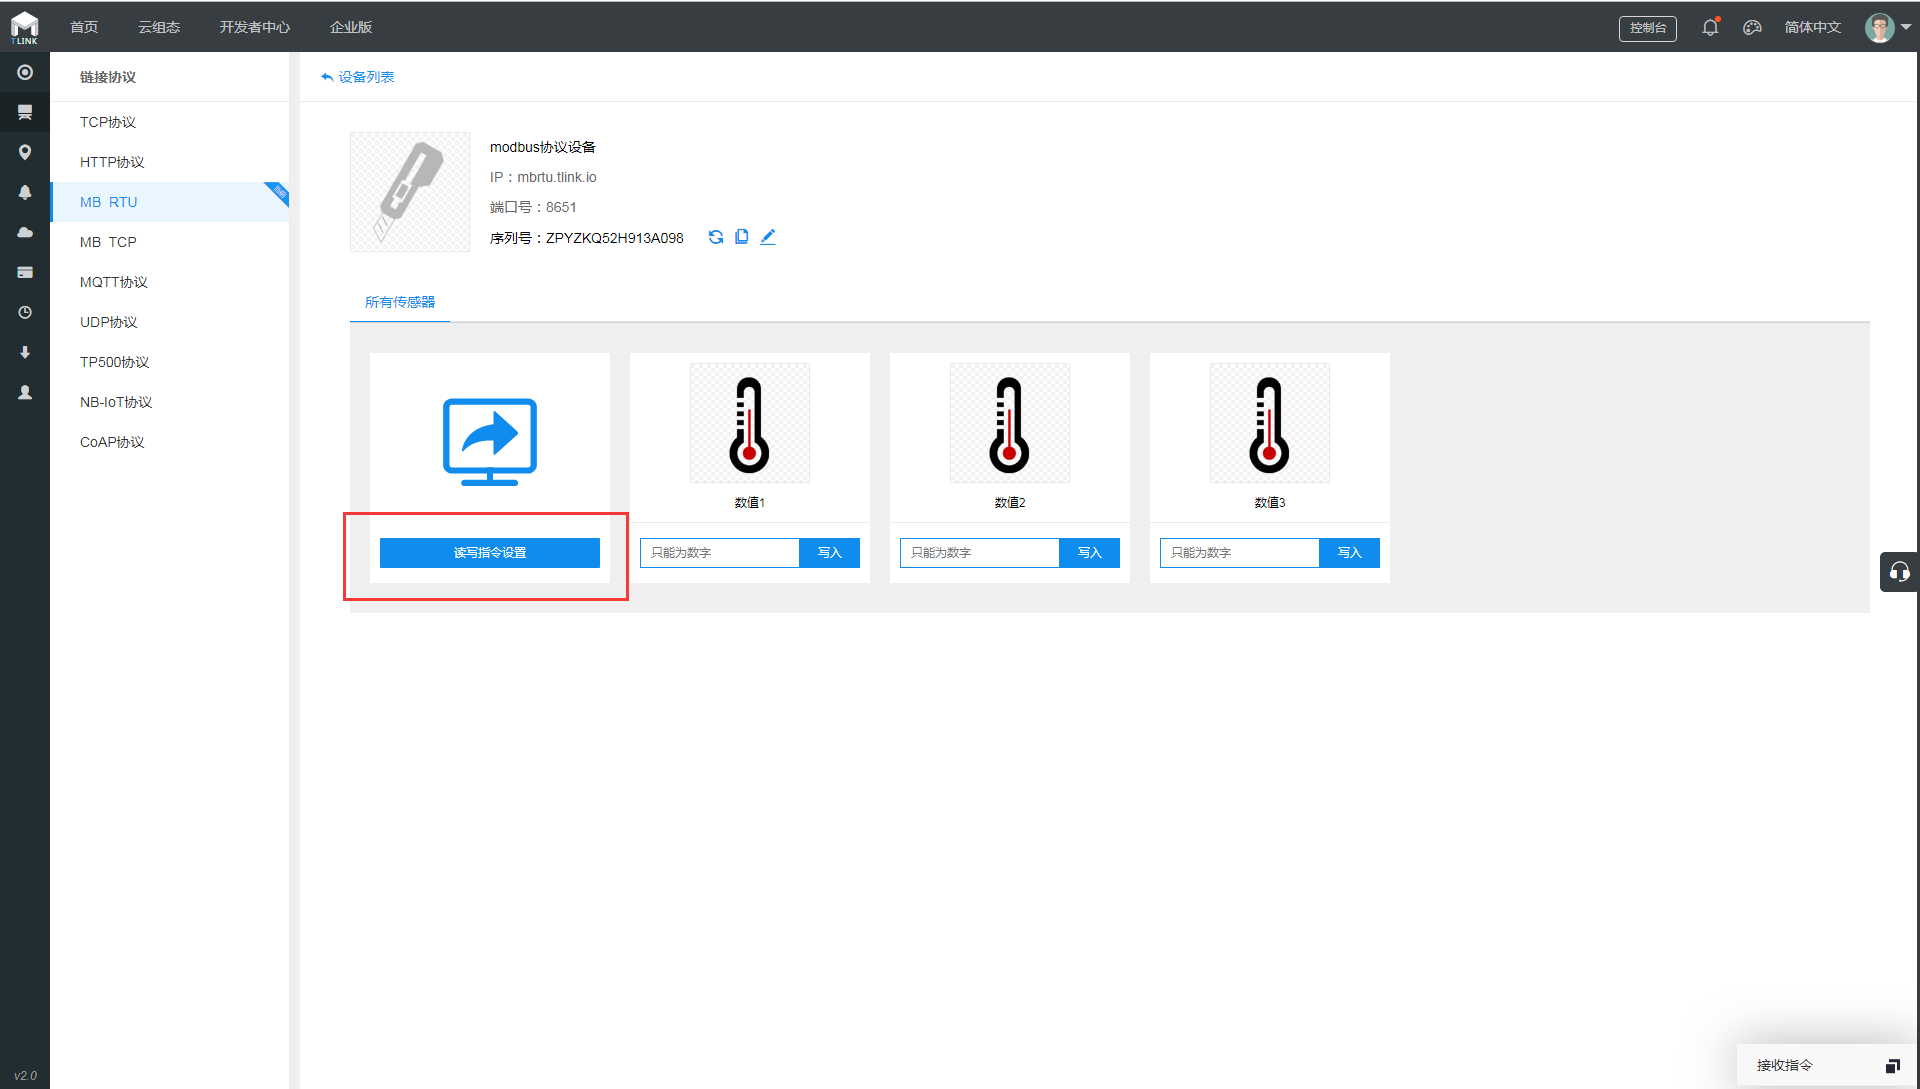The height and width of the screenshot is (1089, 1920).
Task: Select MB TCP protocol in sidebar
Action: [108, 242]
